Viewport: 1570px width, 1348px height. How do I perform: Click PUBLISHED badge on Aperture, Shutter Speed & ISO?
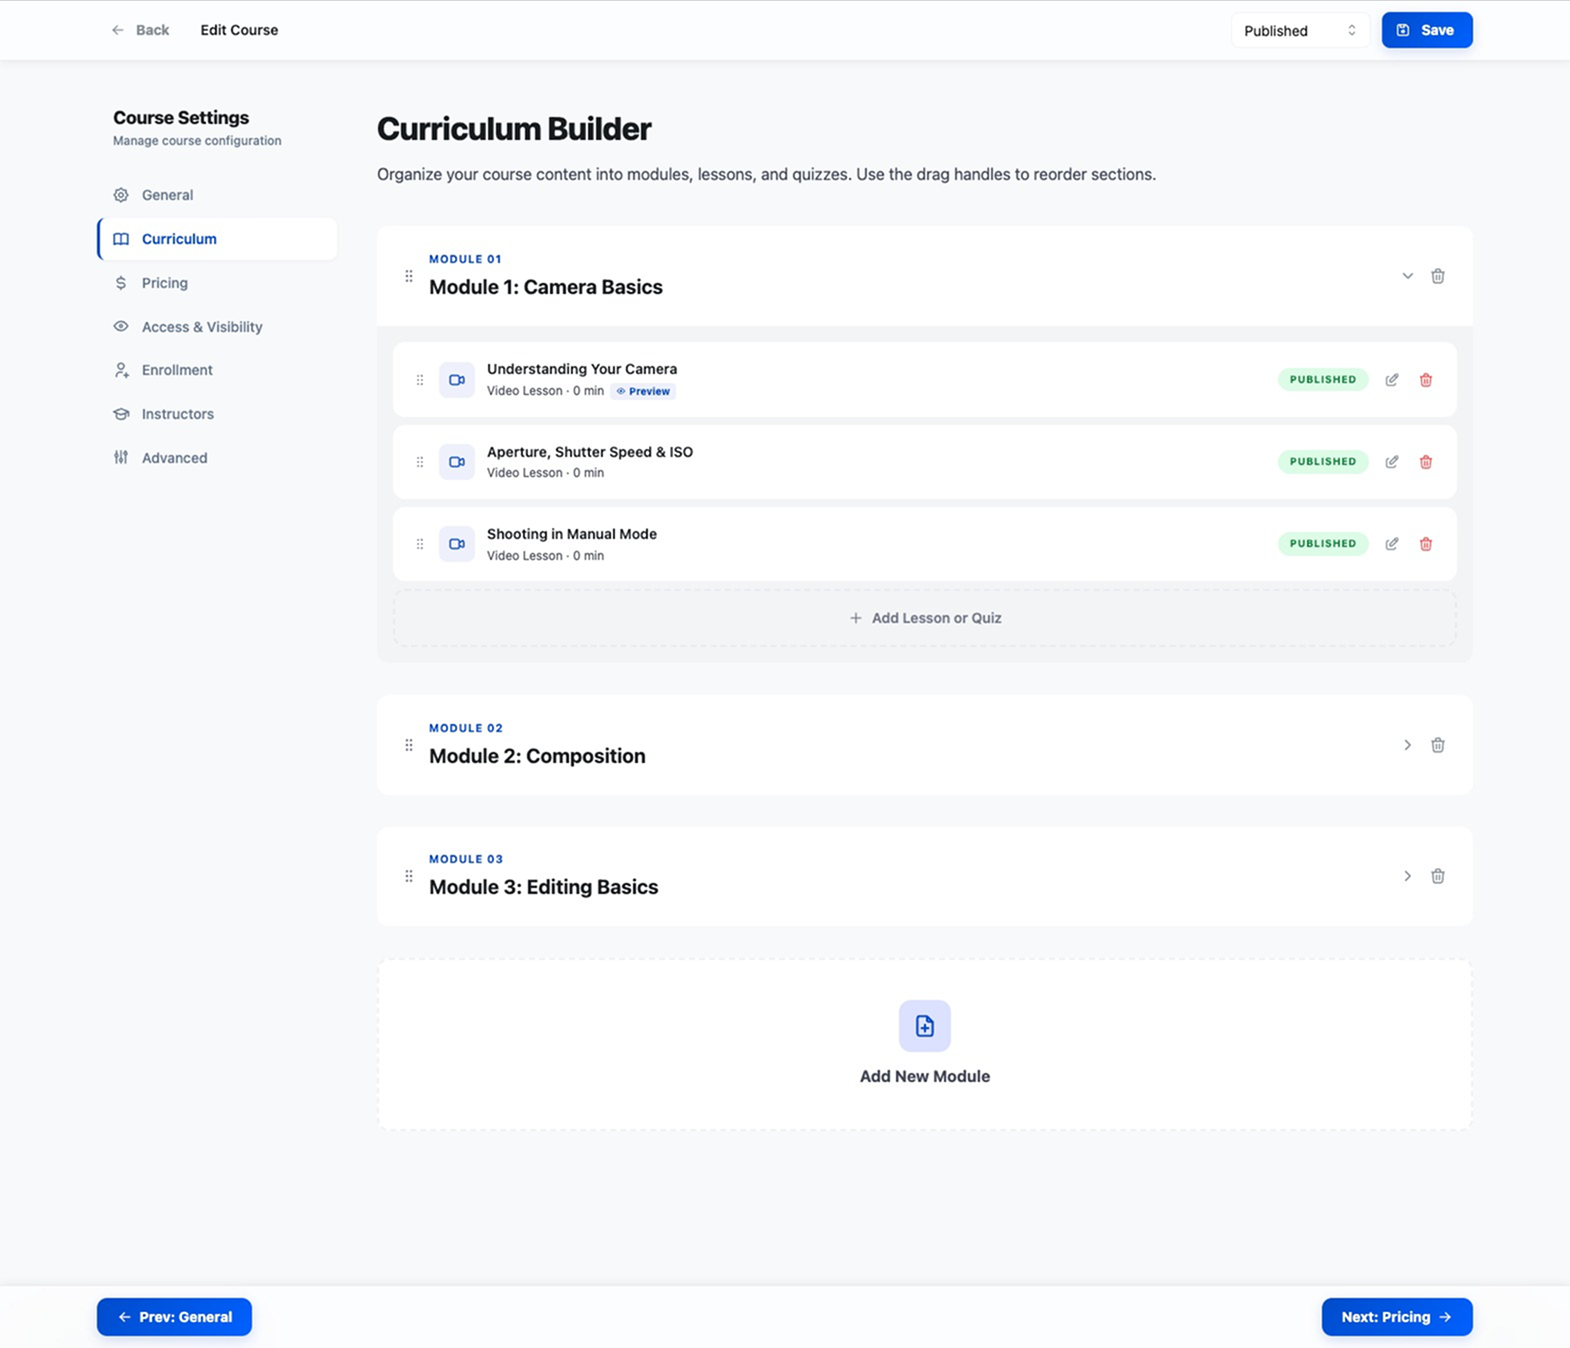(1323, 462)
